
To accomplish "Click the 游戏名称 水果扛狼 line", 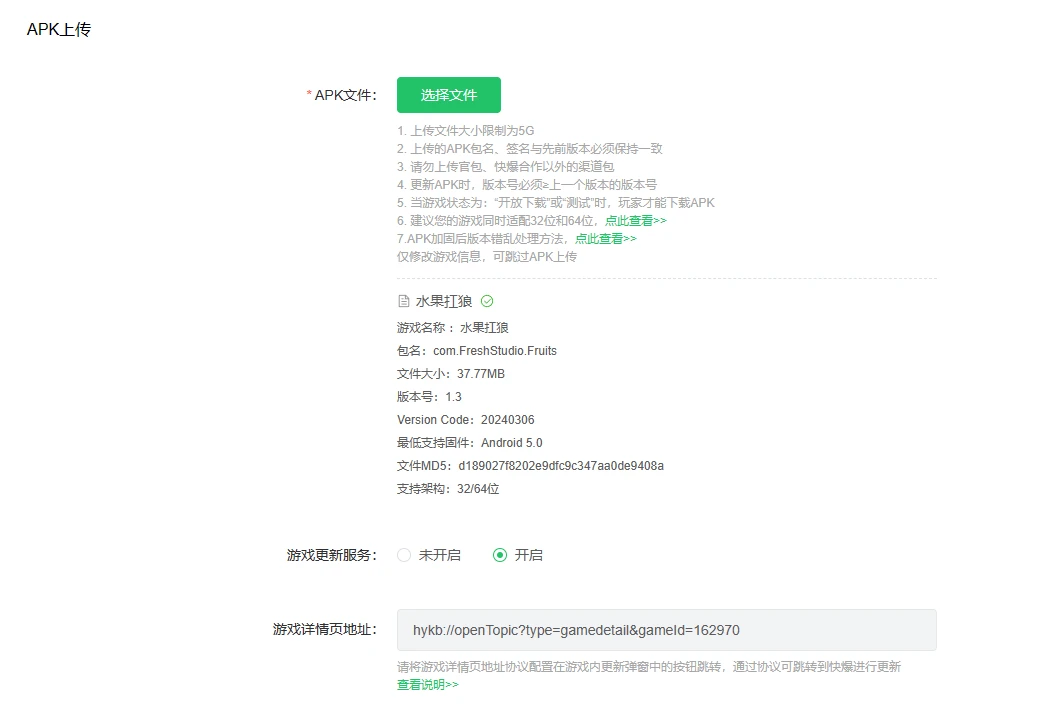I will click(453, 328).
